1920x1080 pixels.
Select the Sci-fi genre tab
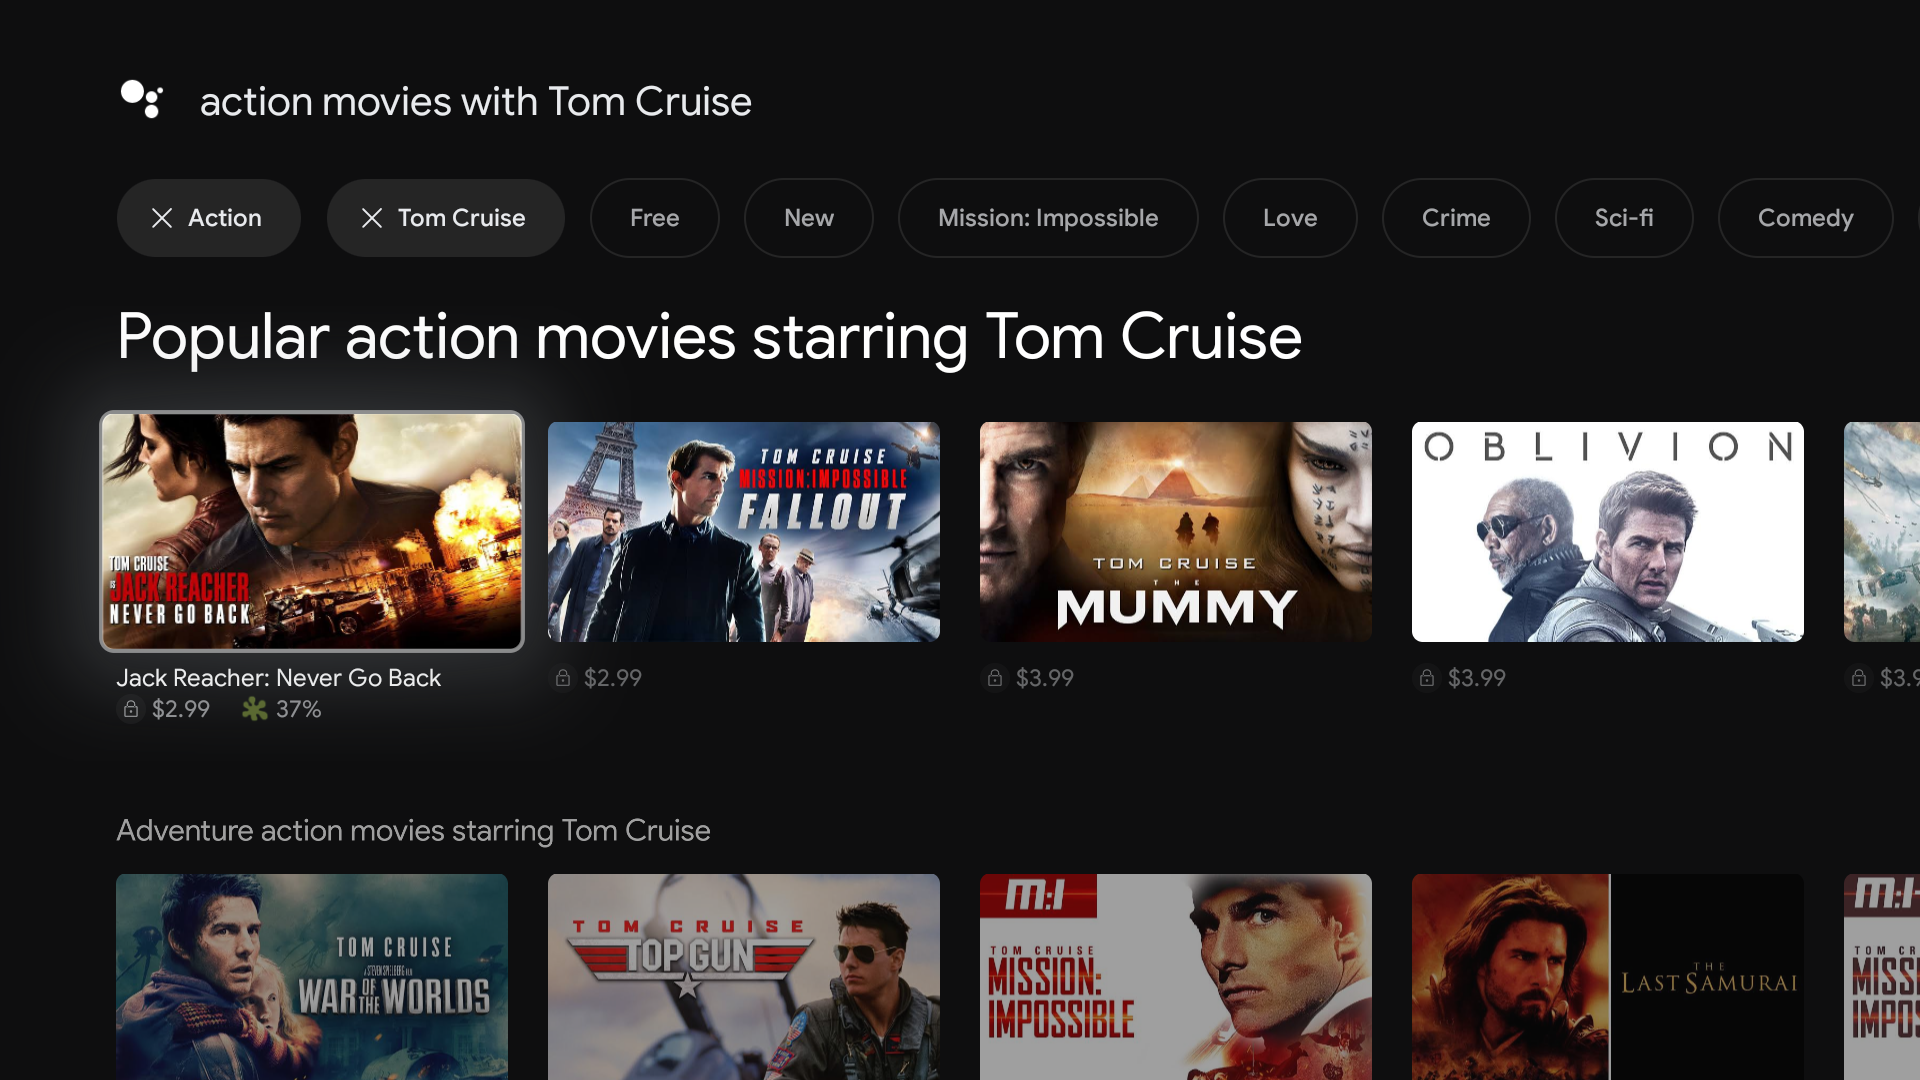[x=1623, y=218]
